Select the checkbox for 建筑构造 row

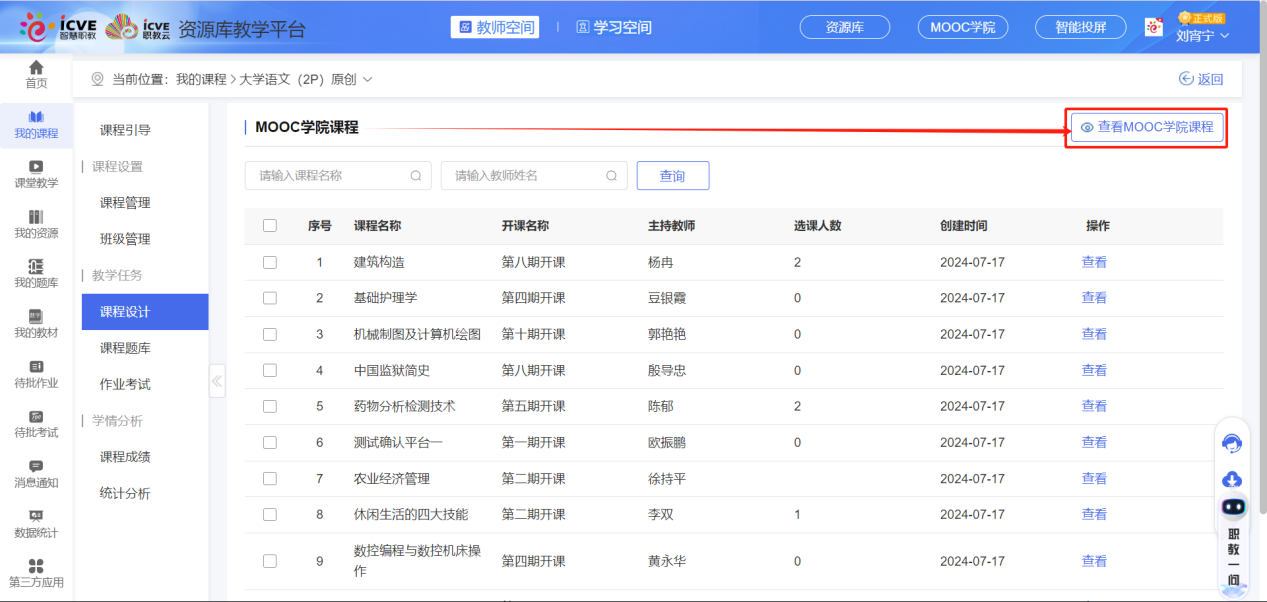[x=270, y=262]
